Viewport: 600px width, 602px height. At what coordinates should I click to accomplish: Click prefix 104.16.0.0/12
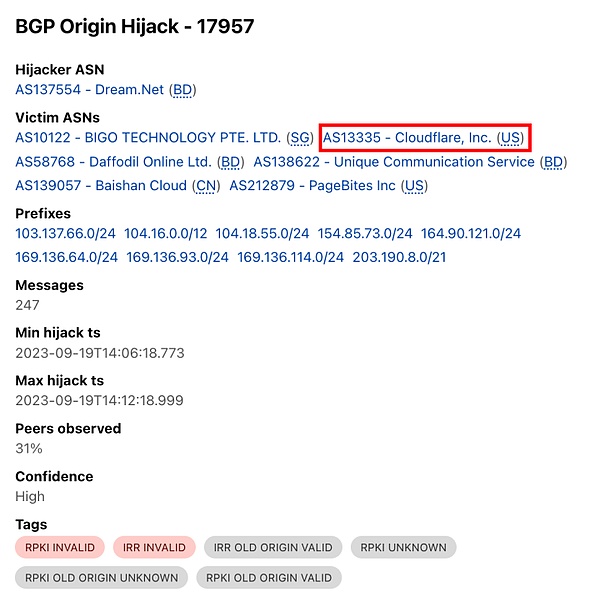coord(166,233)
